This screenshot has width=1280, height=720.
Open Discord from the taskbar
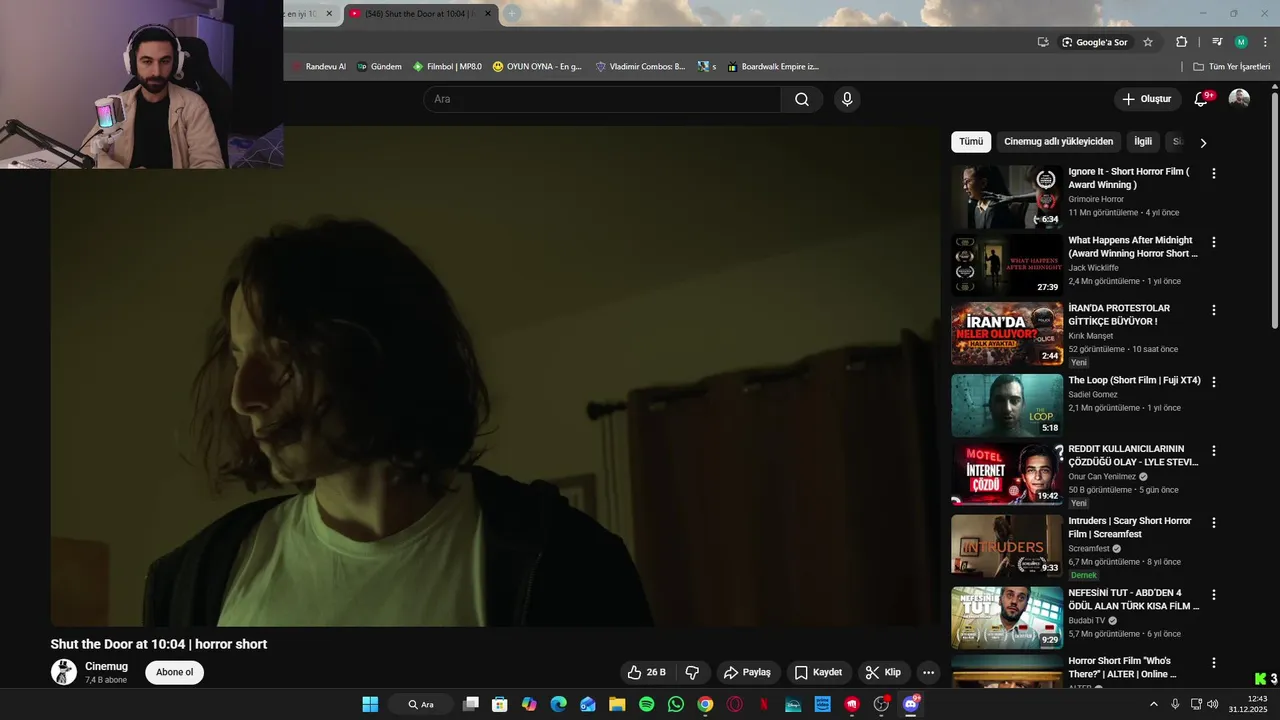coord(911,704)
